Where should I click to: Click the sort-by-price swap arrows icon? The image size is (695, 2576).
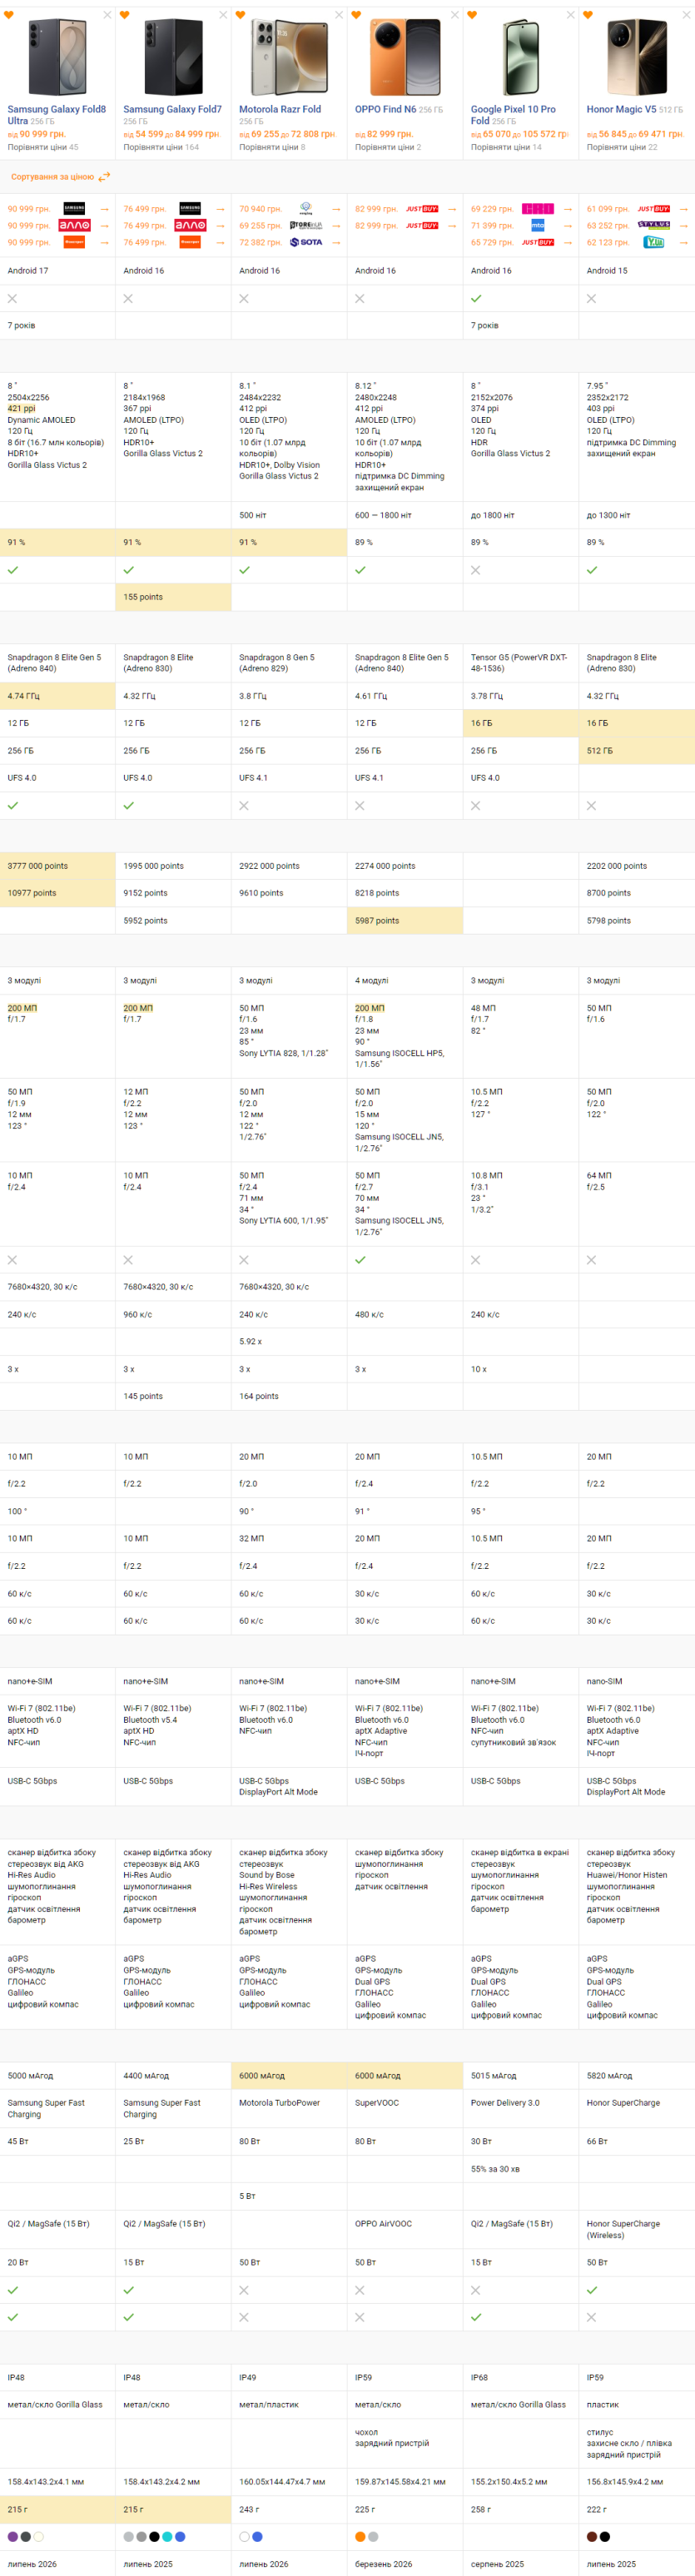pyautogui.click(x=104, y=177)
